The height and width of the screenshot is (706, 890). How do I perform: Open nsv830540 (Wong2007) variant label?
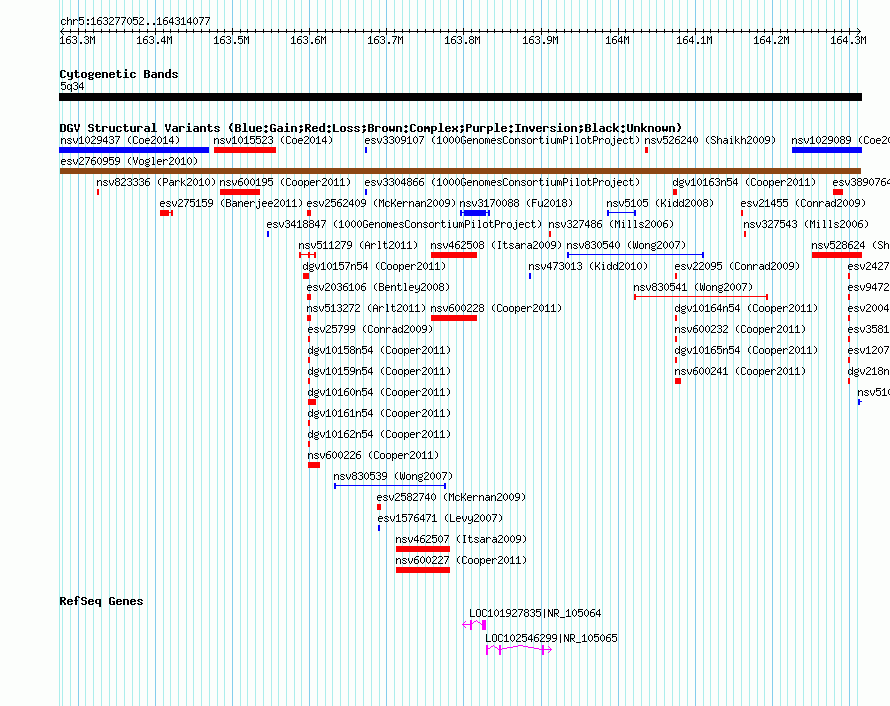(x=627, y=245)
